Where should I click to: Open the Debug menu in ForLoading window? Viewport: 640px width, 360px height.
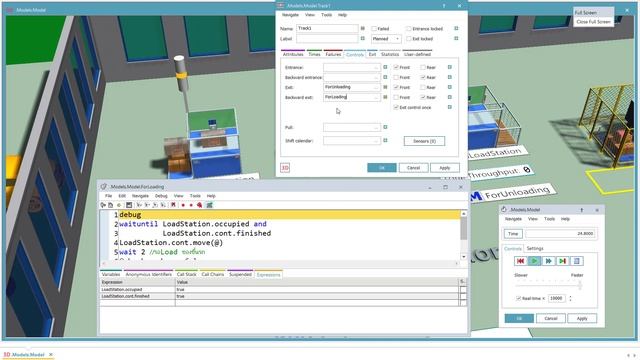tap(161, 196)
